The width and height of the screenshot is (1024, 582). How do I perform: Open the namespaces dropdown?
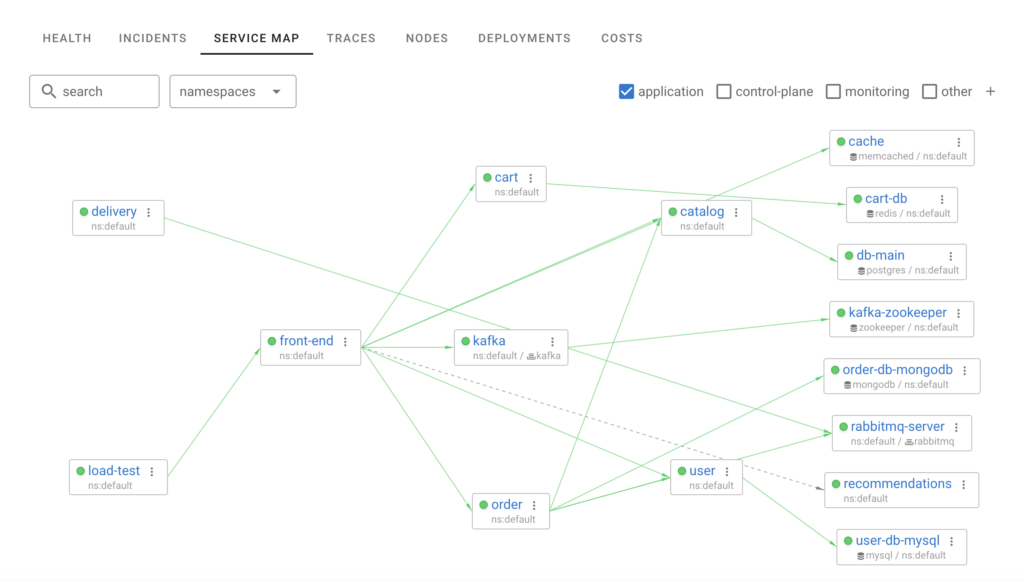tap(232, 91)
